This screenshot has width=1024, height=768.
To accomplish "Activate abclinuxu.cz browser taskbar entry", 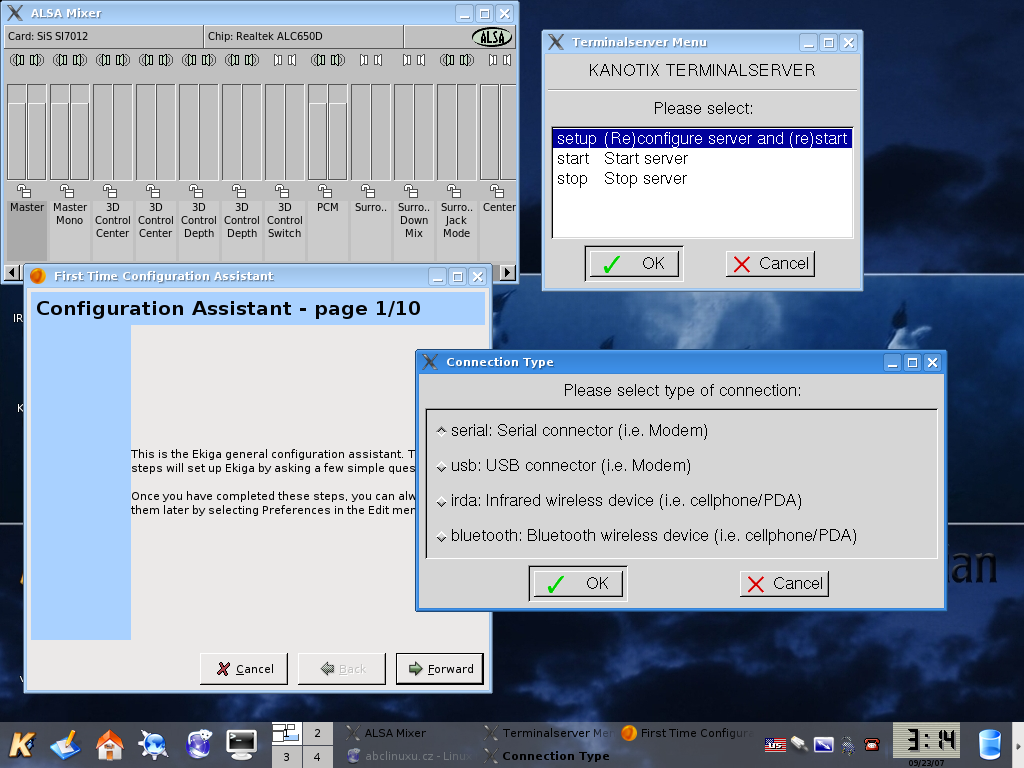I will pyautogui.click(x=411, y=756).
